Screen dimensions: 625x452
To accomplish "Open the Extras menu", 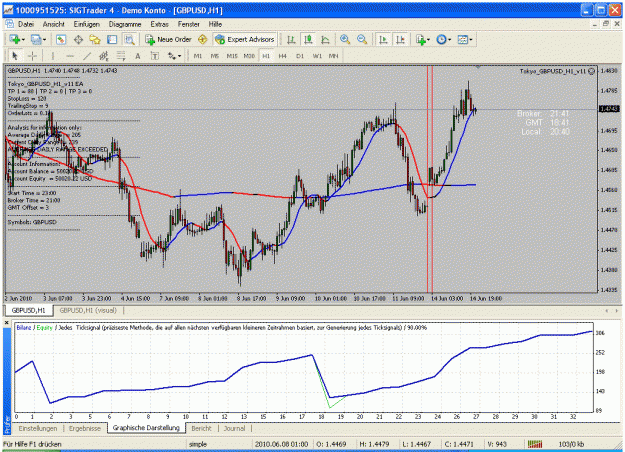I will [159, 24].
